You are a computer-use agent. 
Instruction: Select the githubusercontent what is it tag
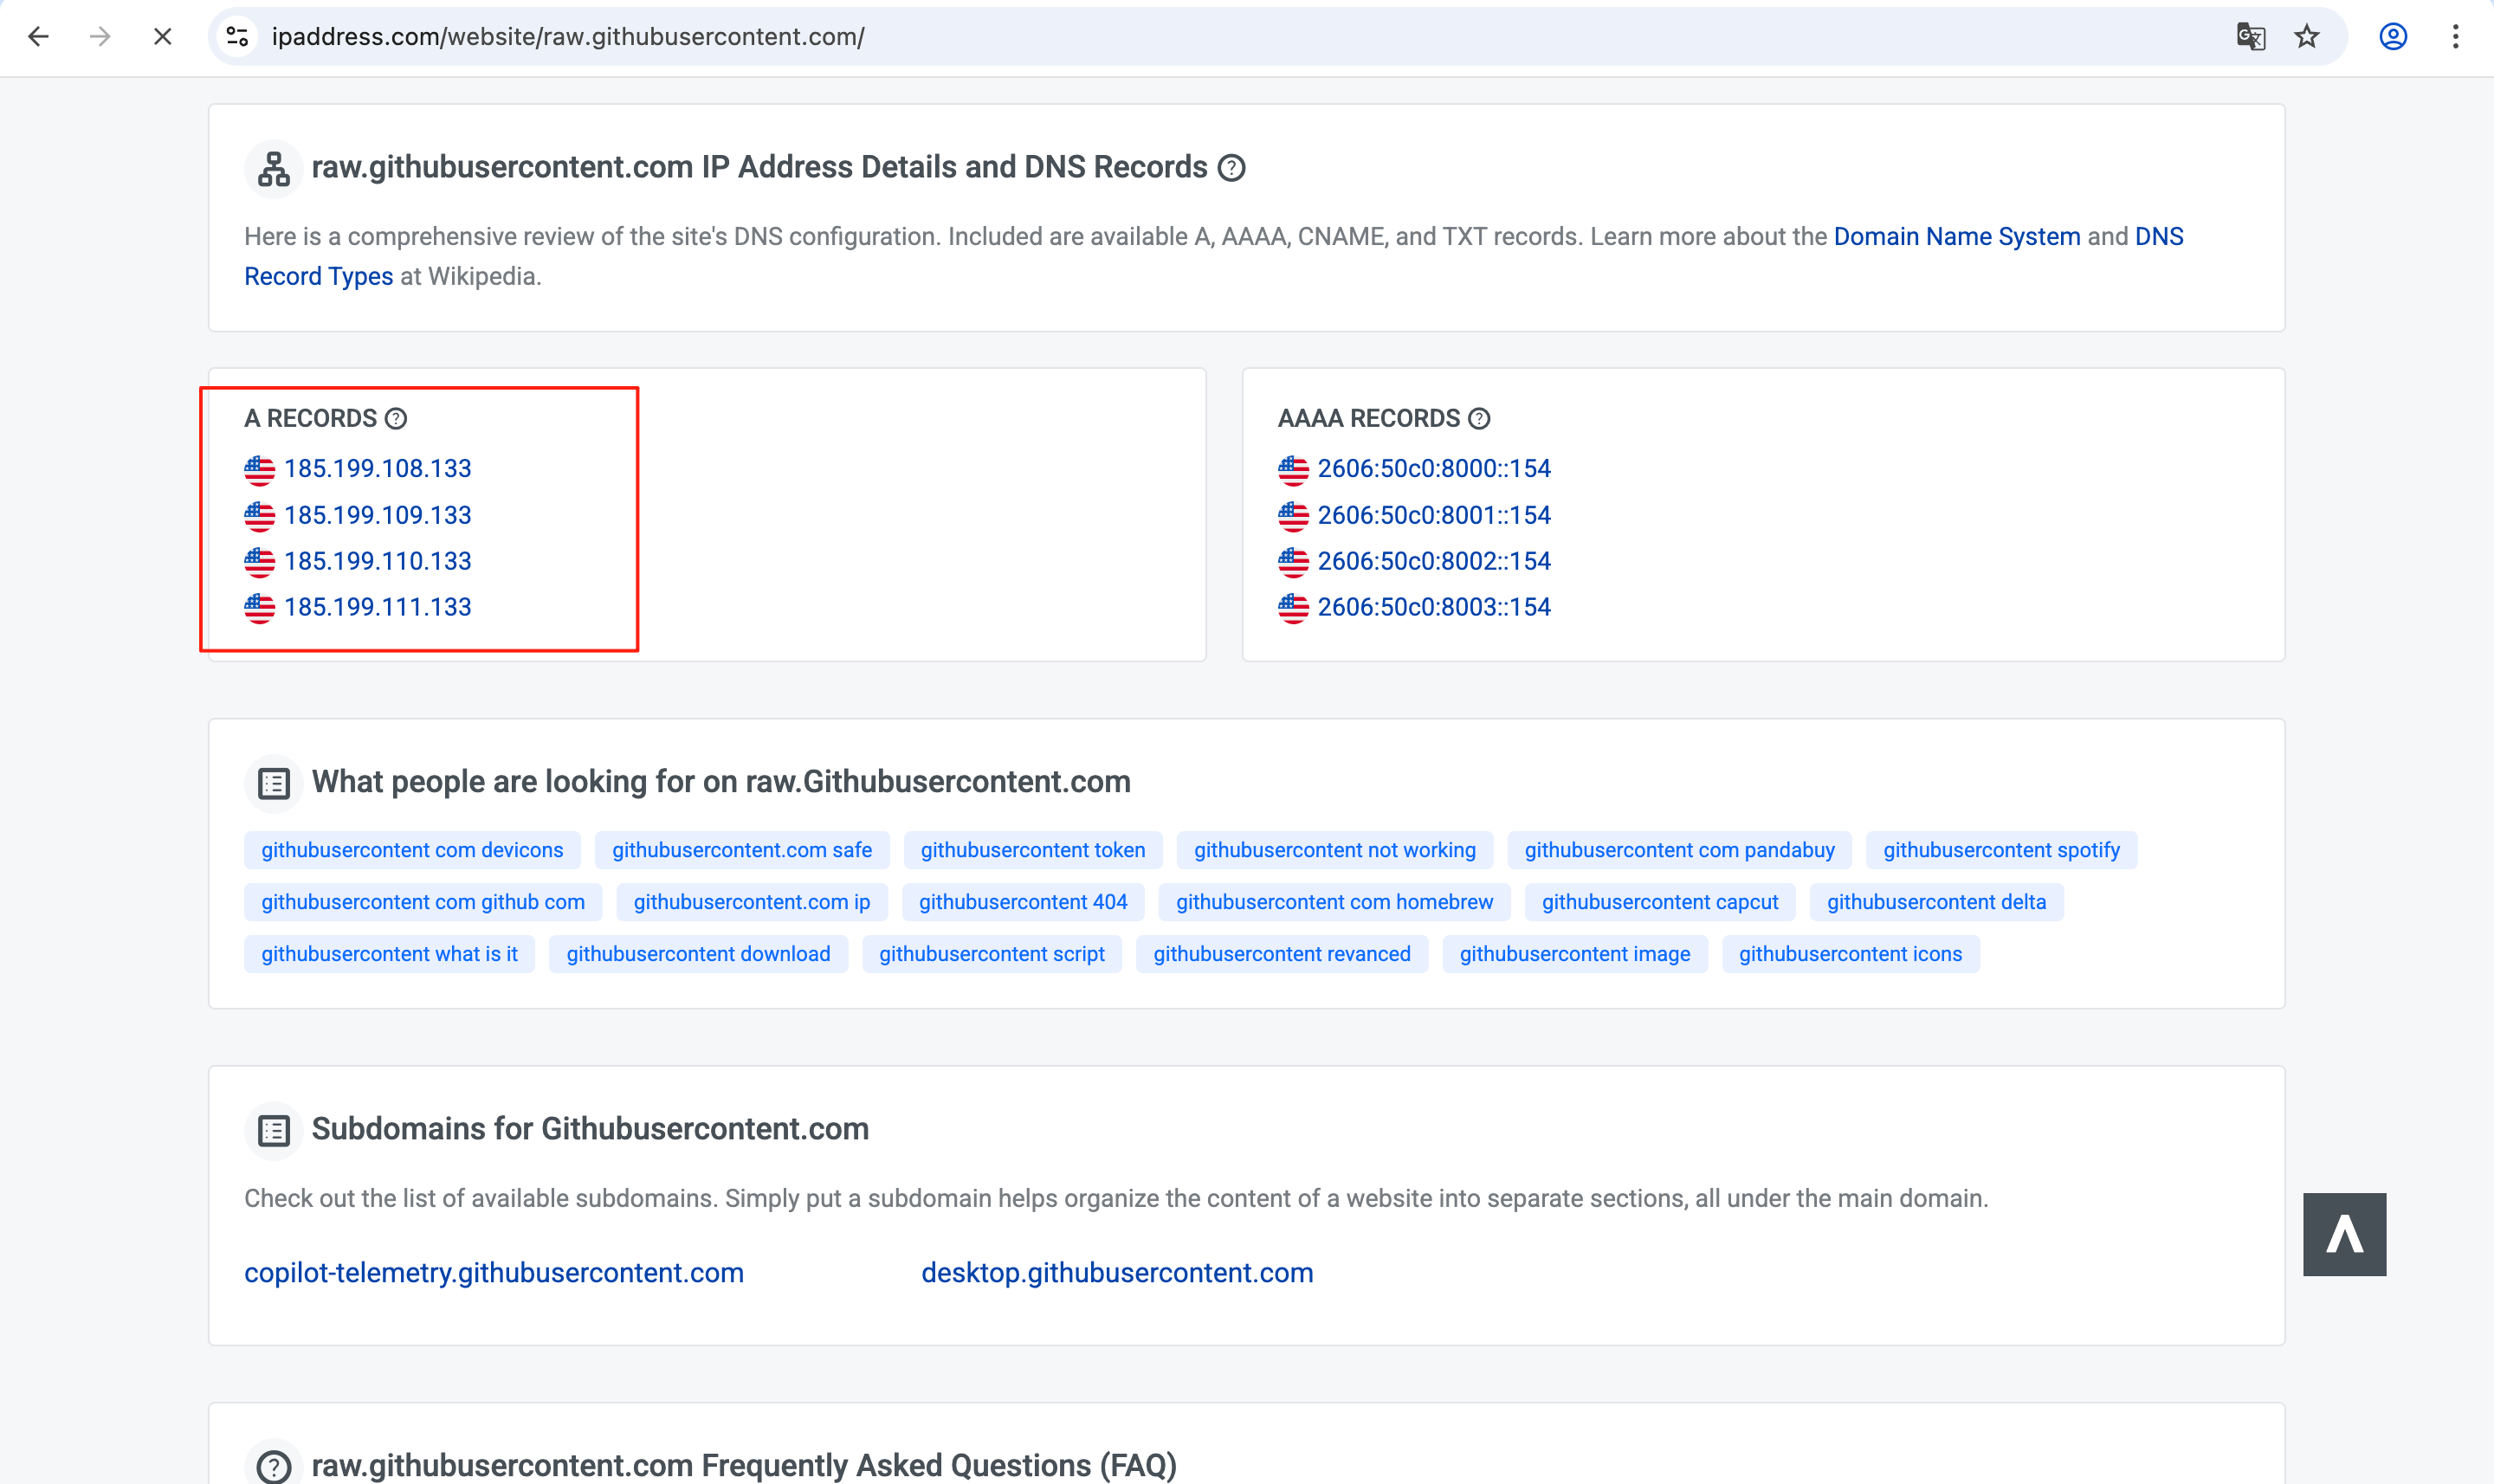389,954
